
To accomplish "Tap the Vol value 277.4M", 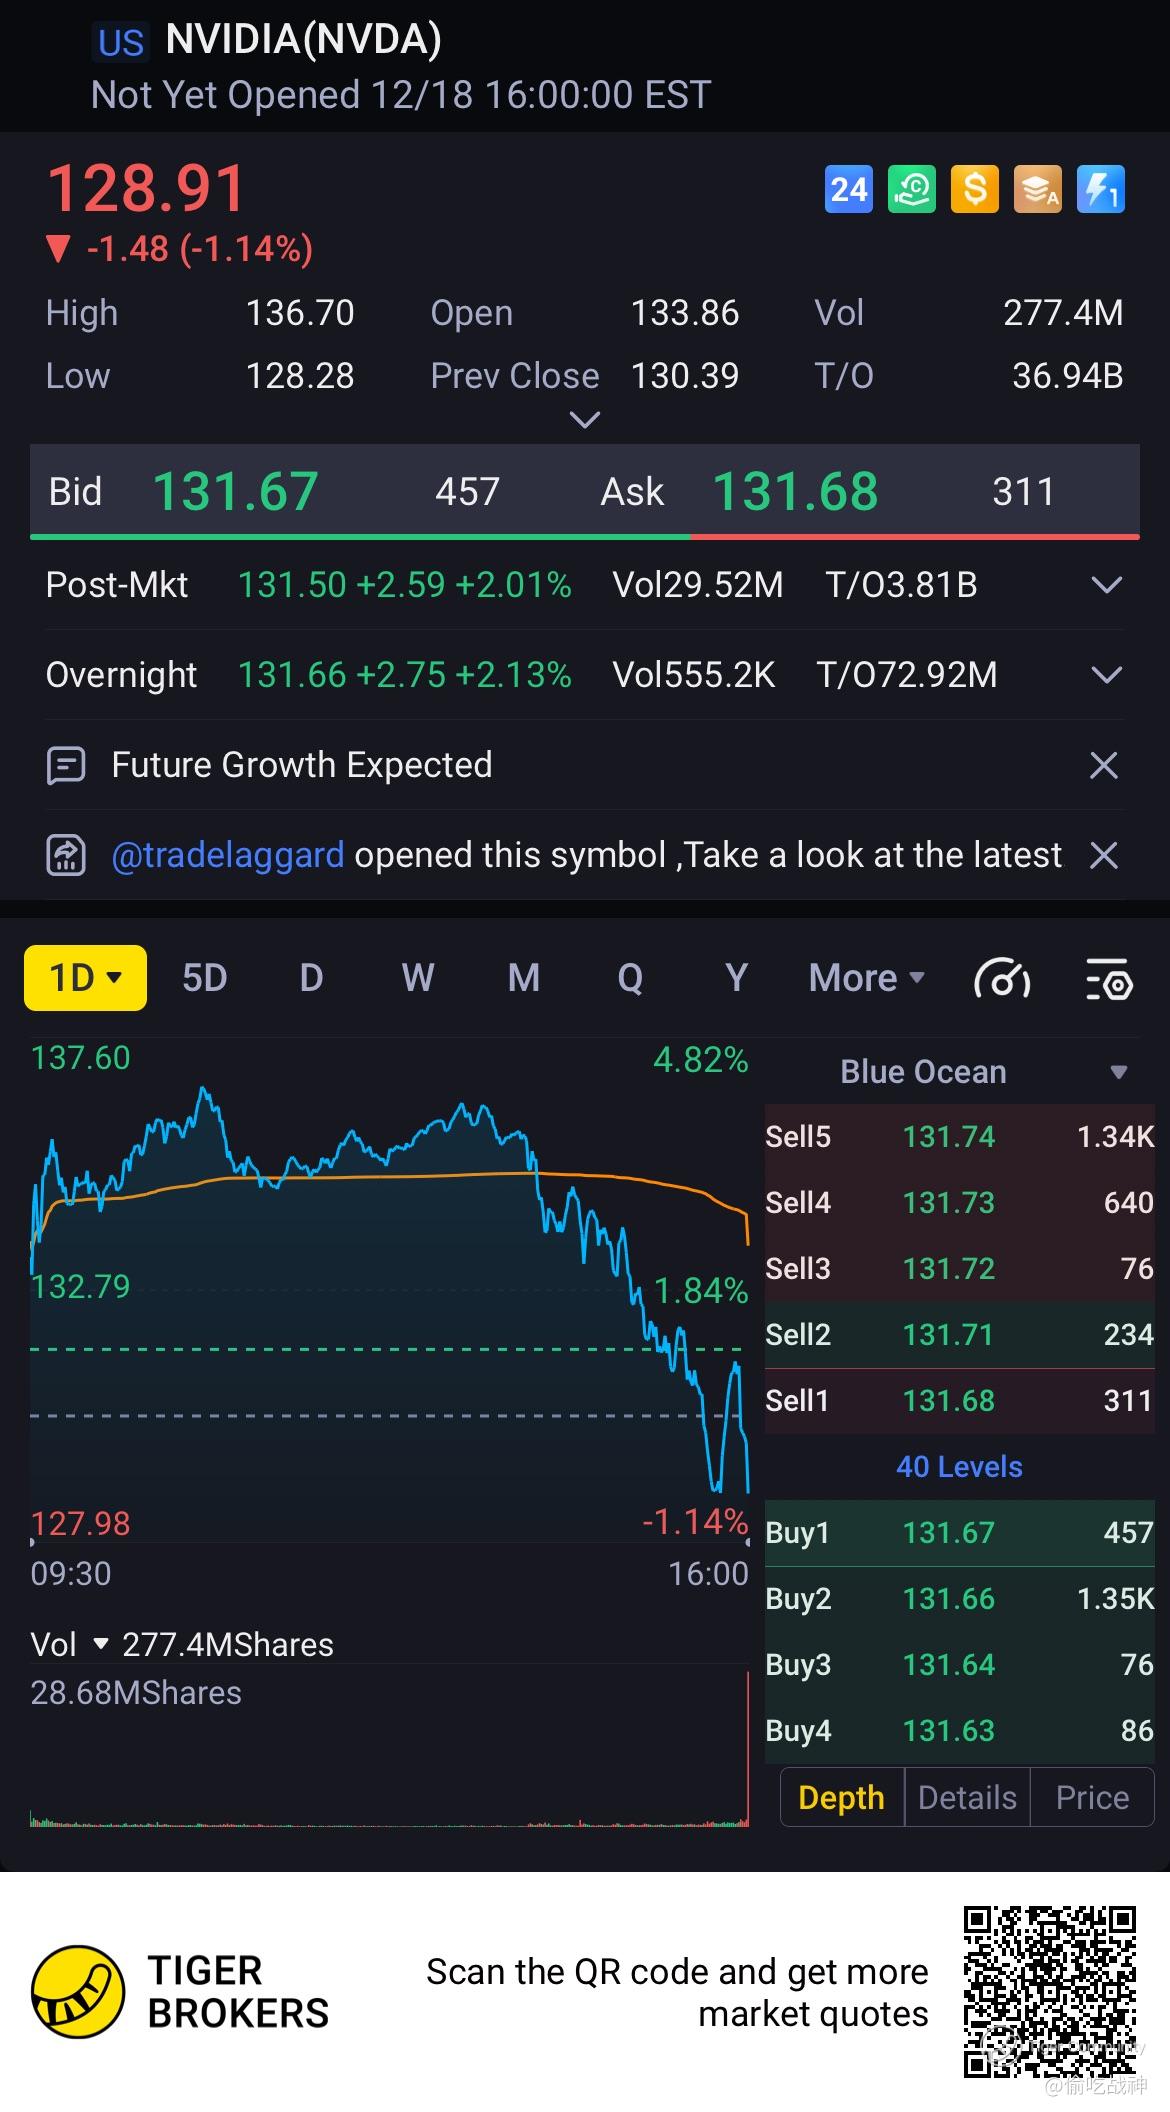I will click(1063, 313).
